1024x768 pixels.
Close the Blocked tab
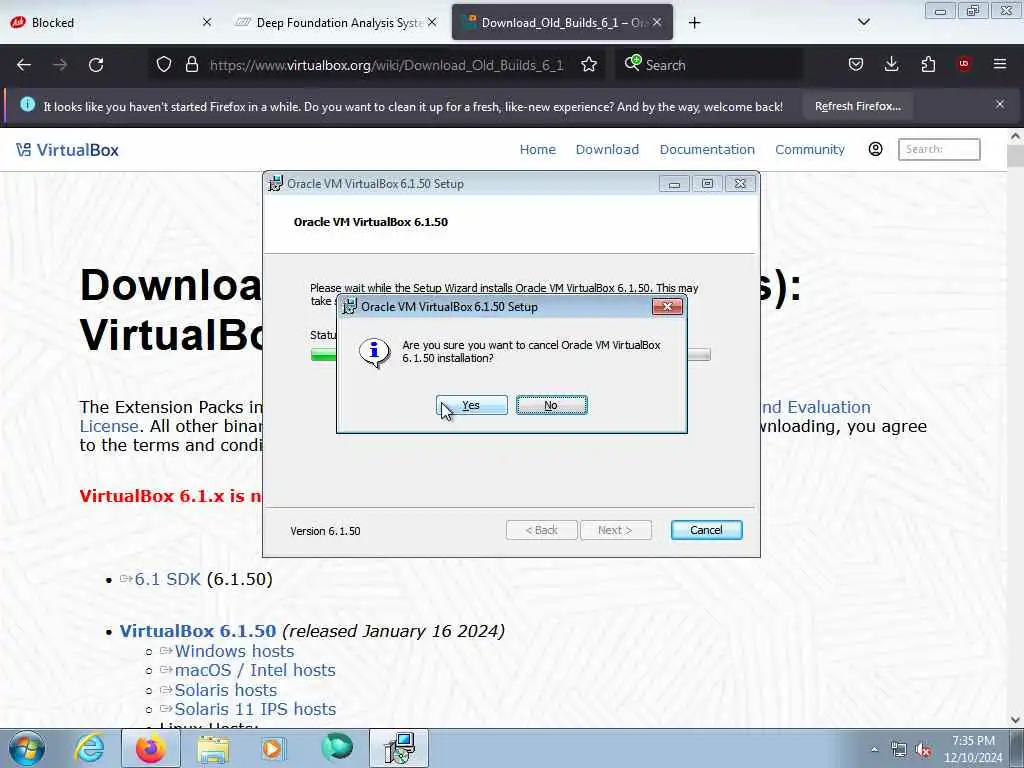pyautogui.click(x=207, y=23)
